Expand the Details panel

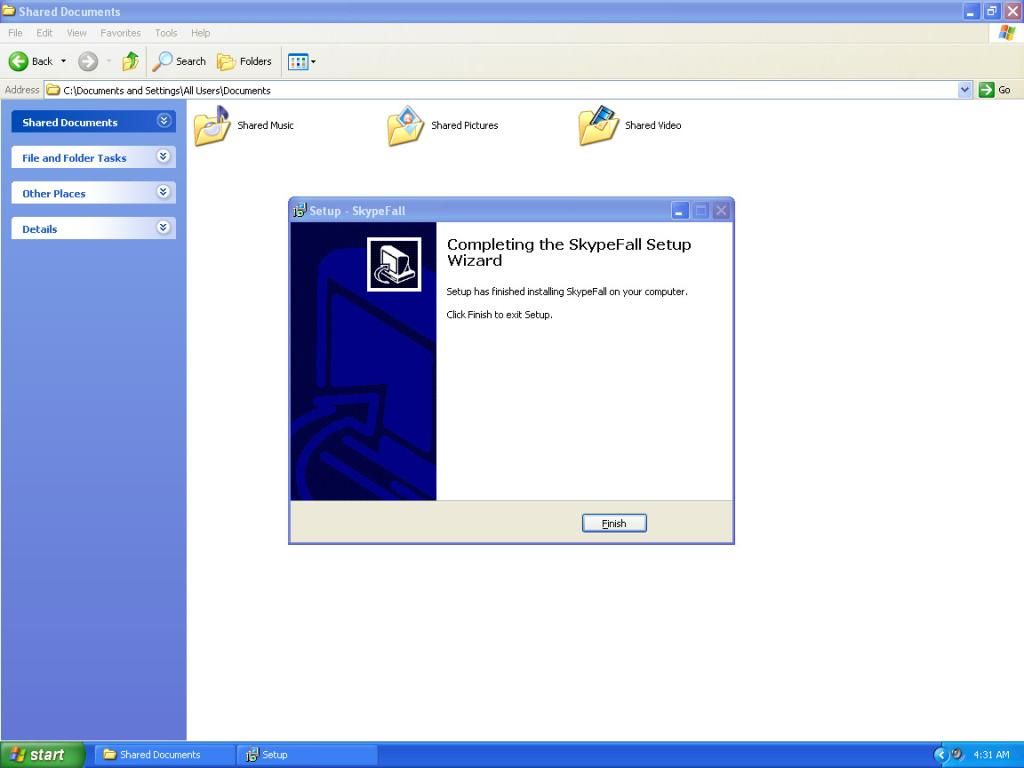click(164, 227)
